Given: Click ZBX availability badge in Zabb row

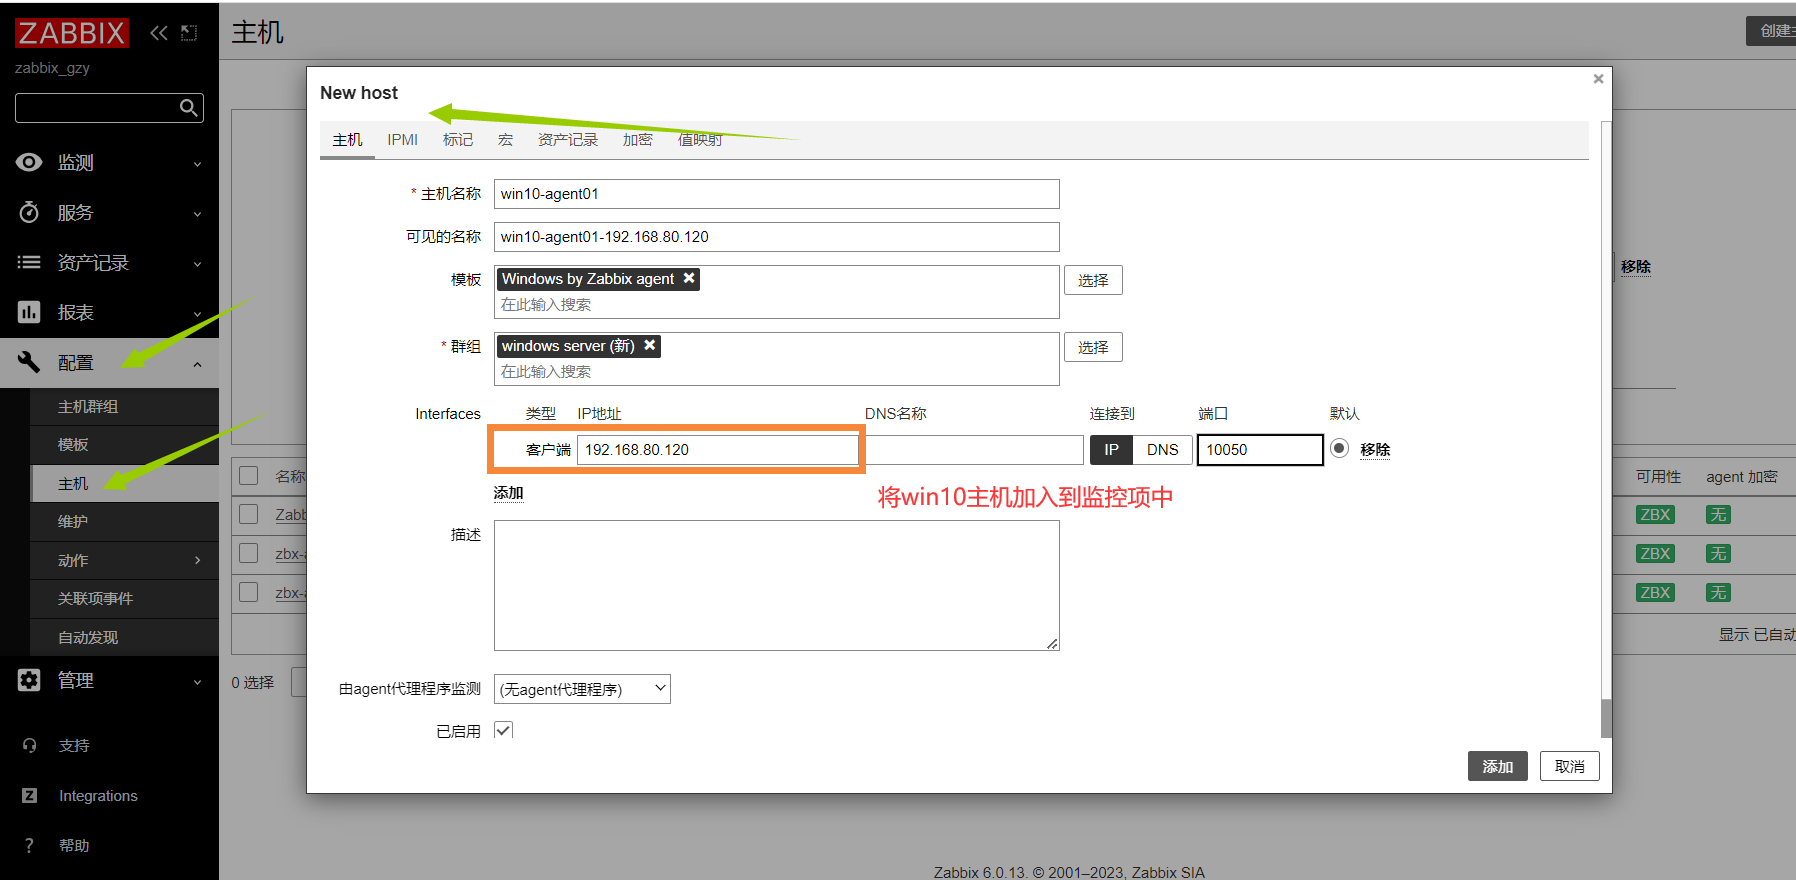Looking at the screenshot, I should click(x=1655, y=515).
